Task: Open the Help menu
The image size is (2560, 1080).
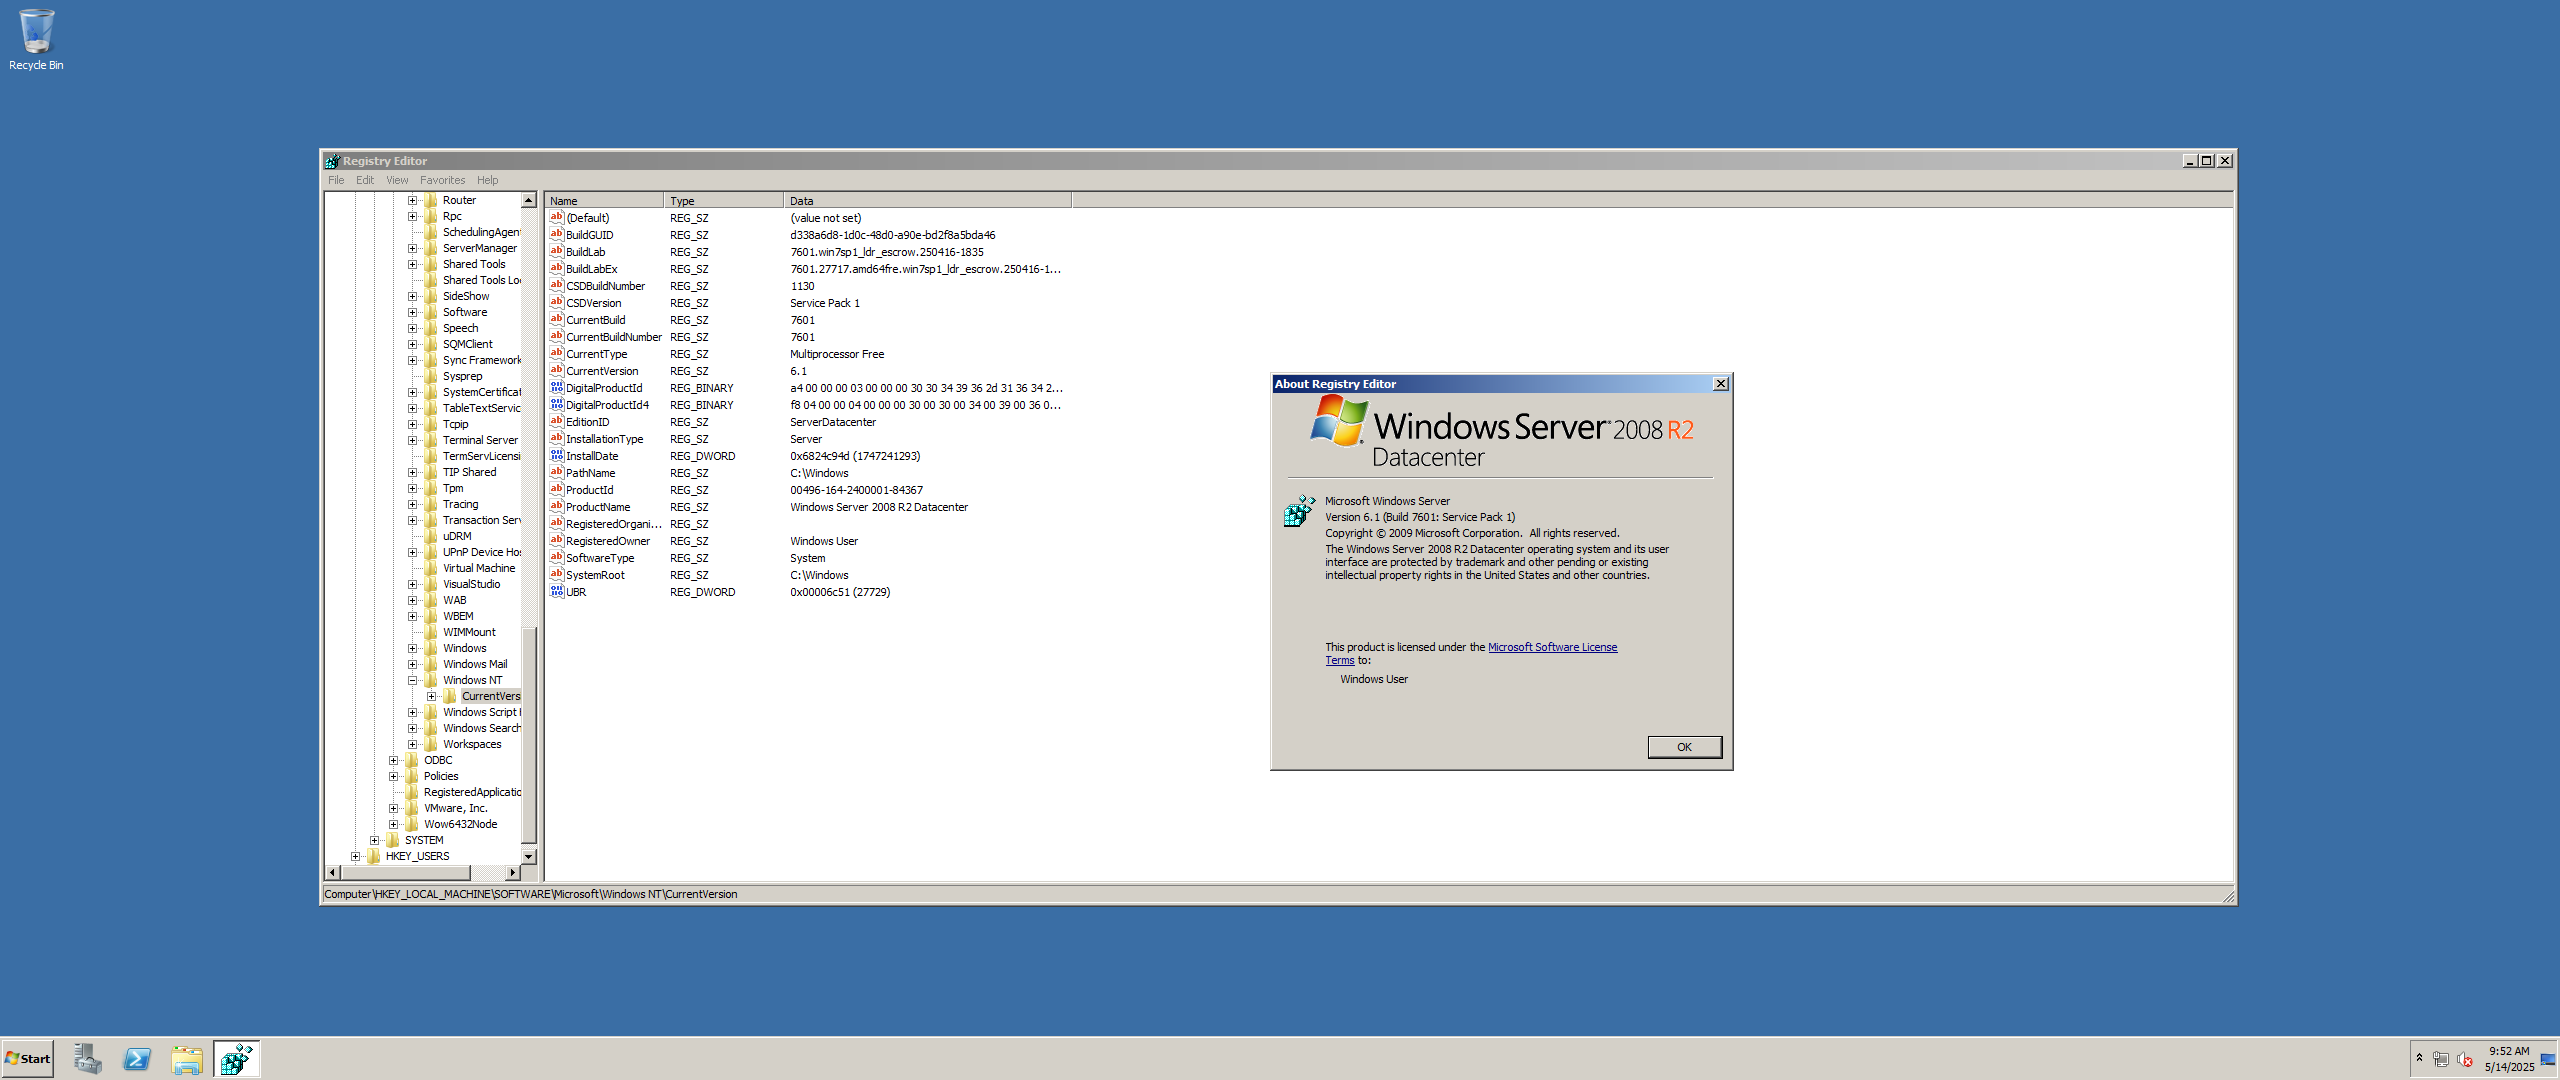Action: (x=487, y=180)
